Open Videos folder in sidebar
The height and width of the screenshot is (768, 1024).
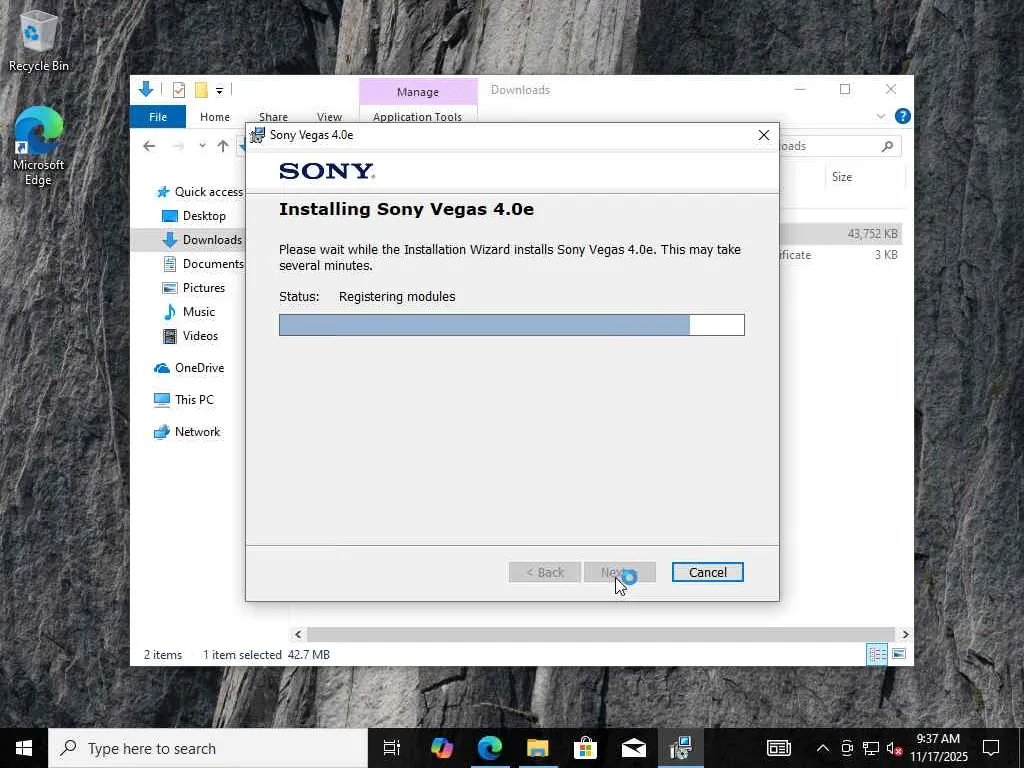click(x=191, y=336)
